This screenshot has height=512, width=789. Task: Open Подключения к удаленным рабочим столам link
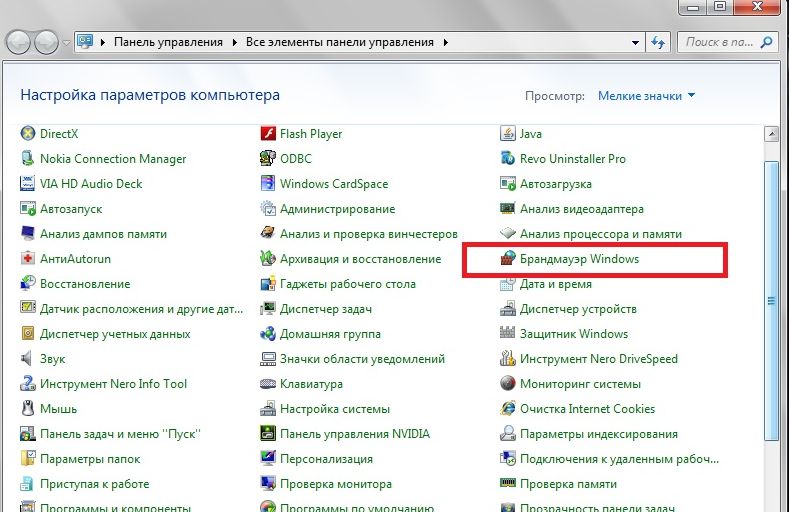pyautogui.click(x=619, y=459)
